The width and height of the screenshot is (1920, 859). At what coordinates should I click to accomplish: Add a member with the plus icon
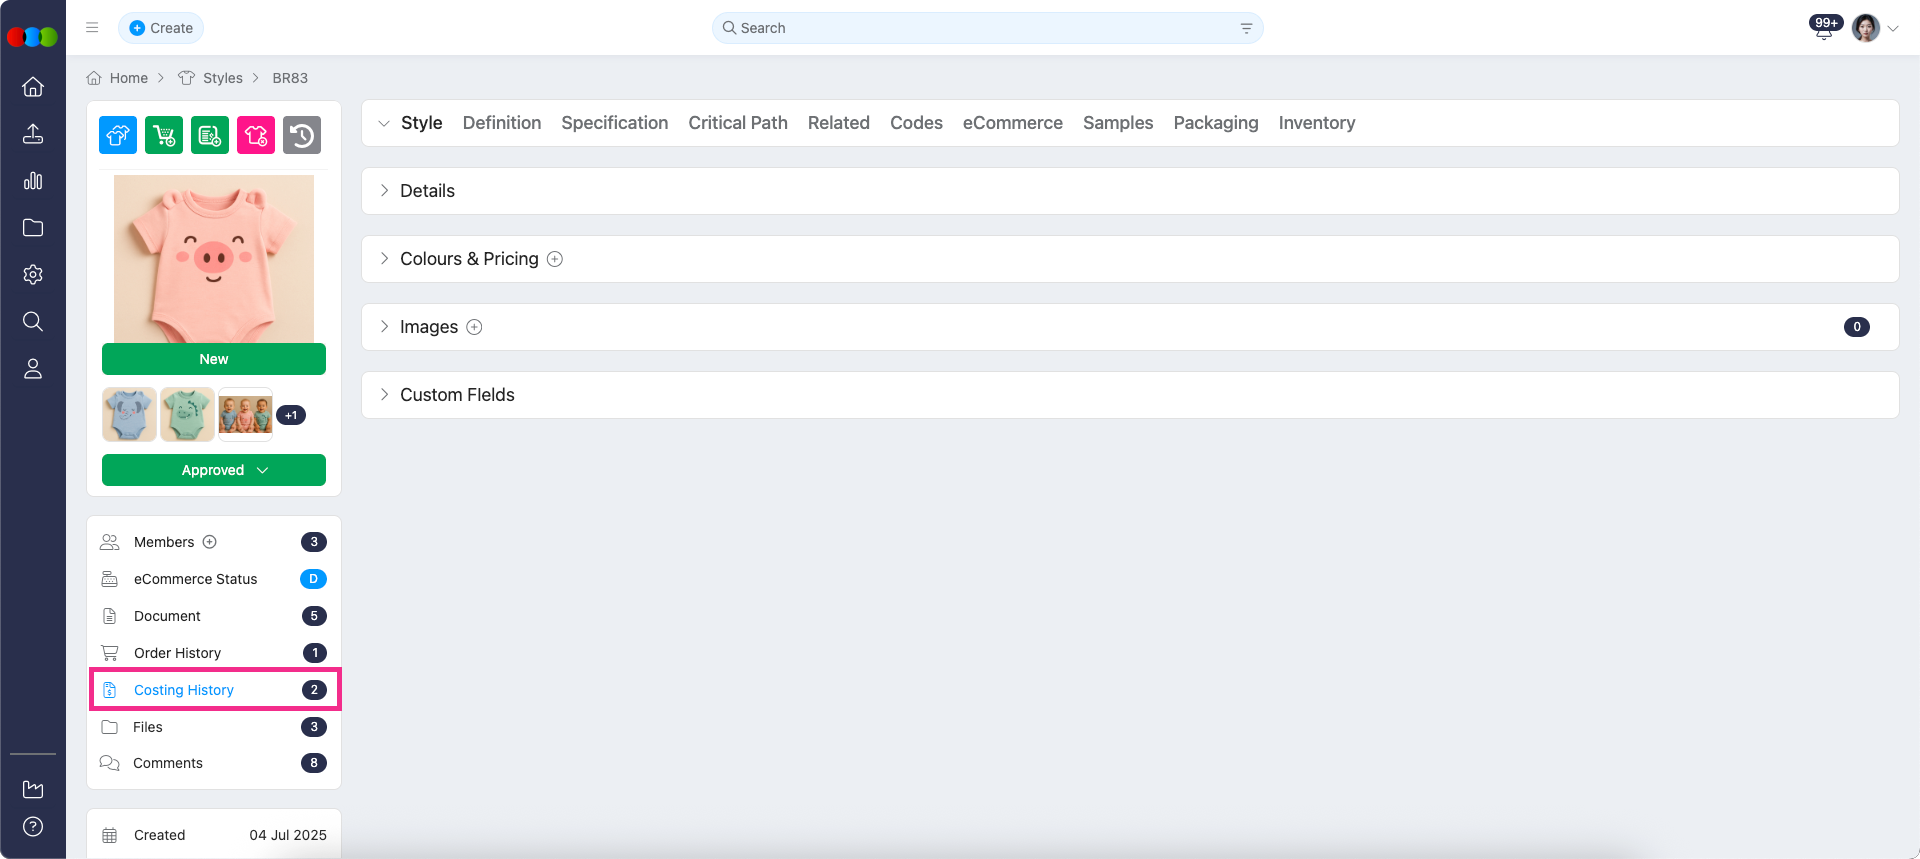pyautogui.click(x=210, y=542)
